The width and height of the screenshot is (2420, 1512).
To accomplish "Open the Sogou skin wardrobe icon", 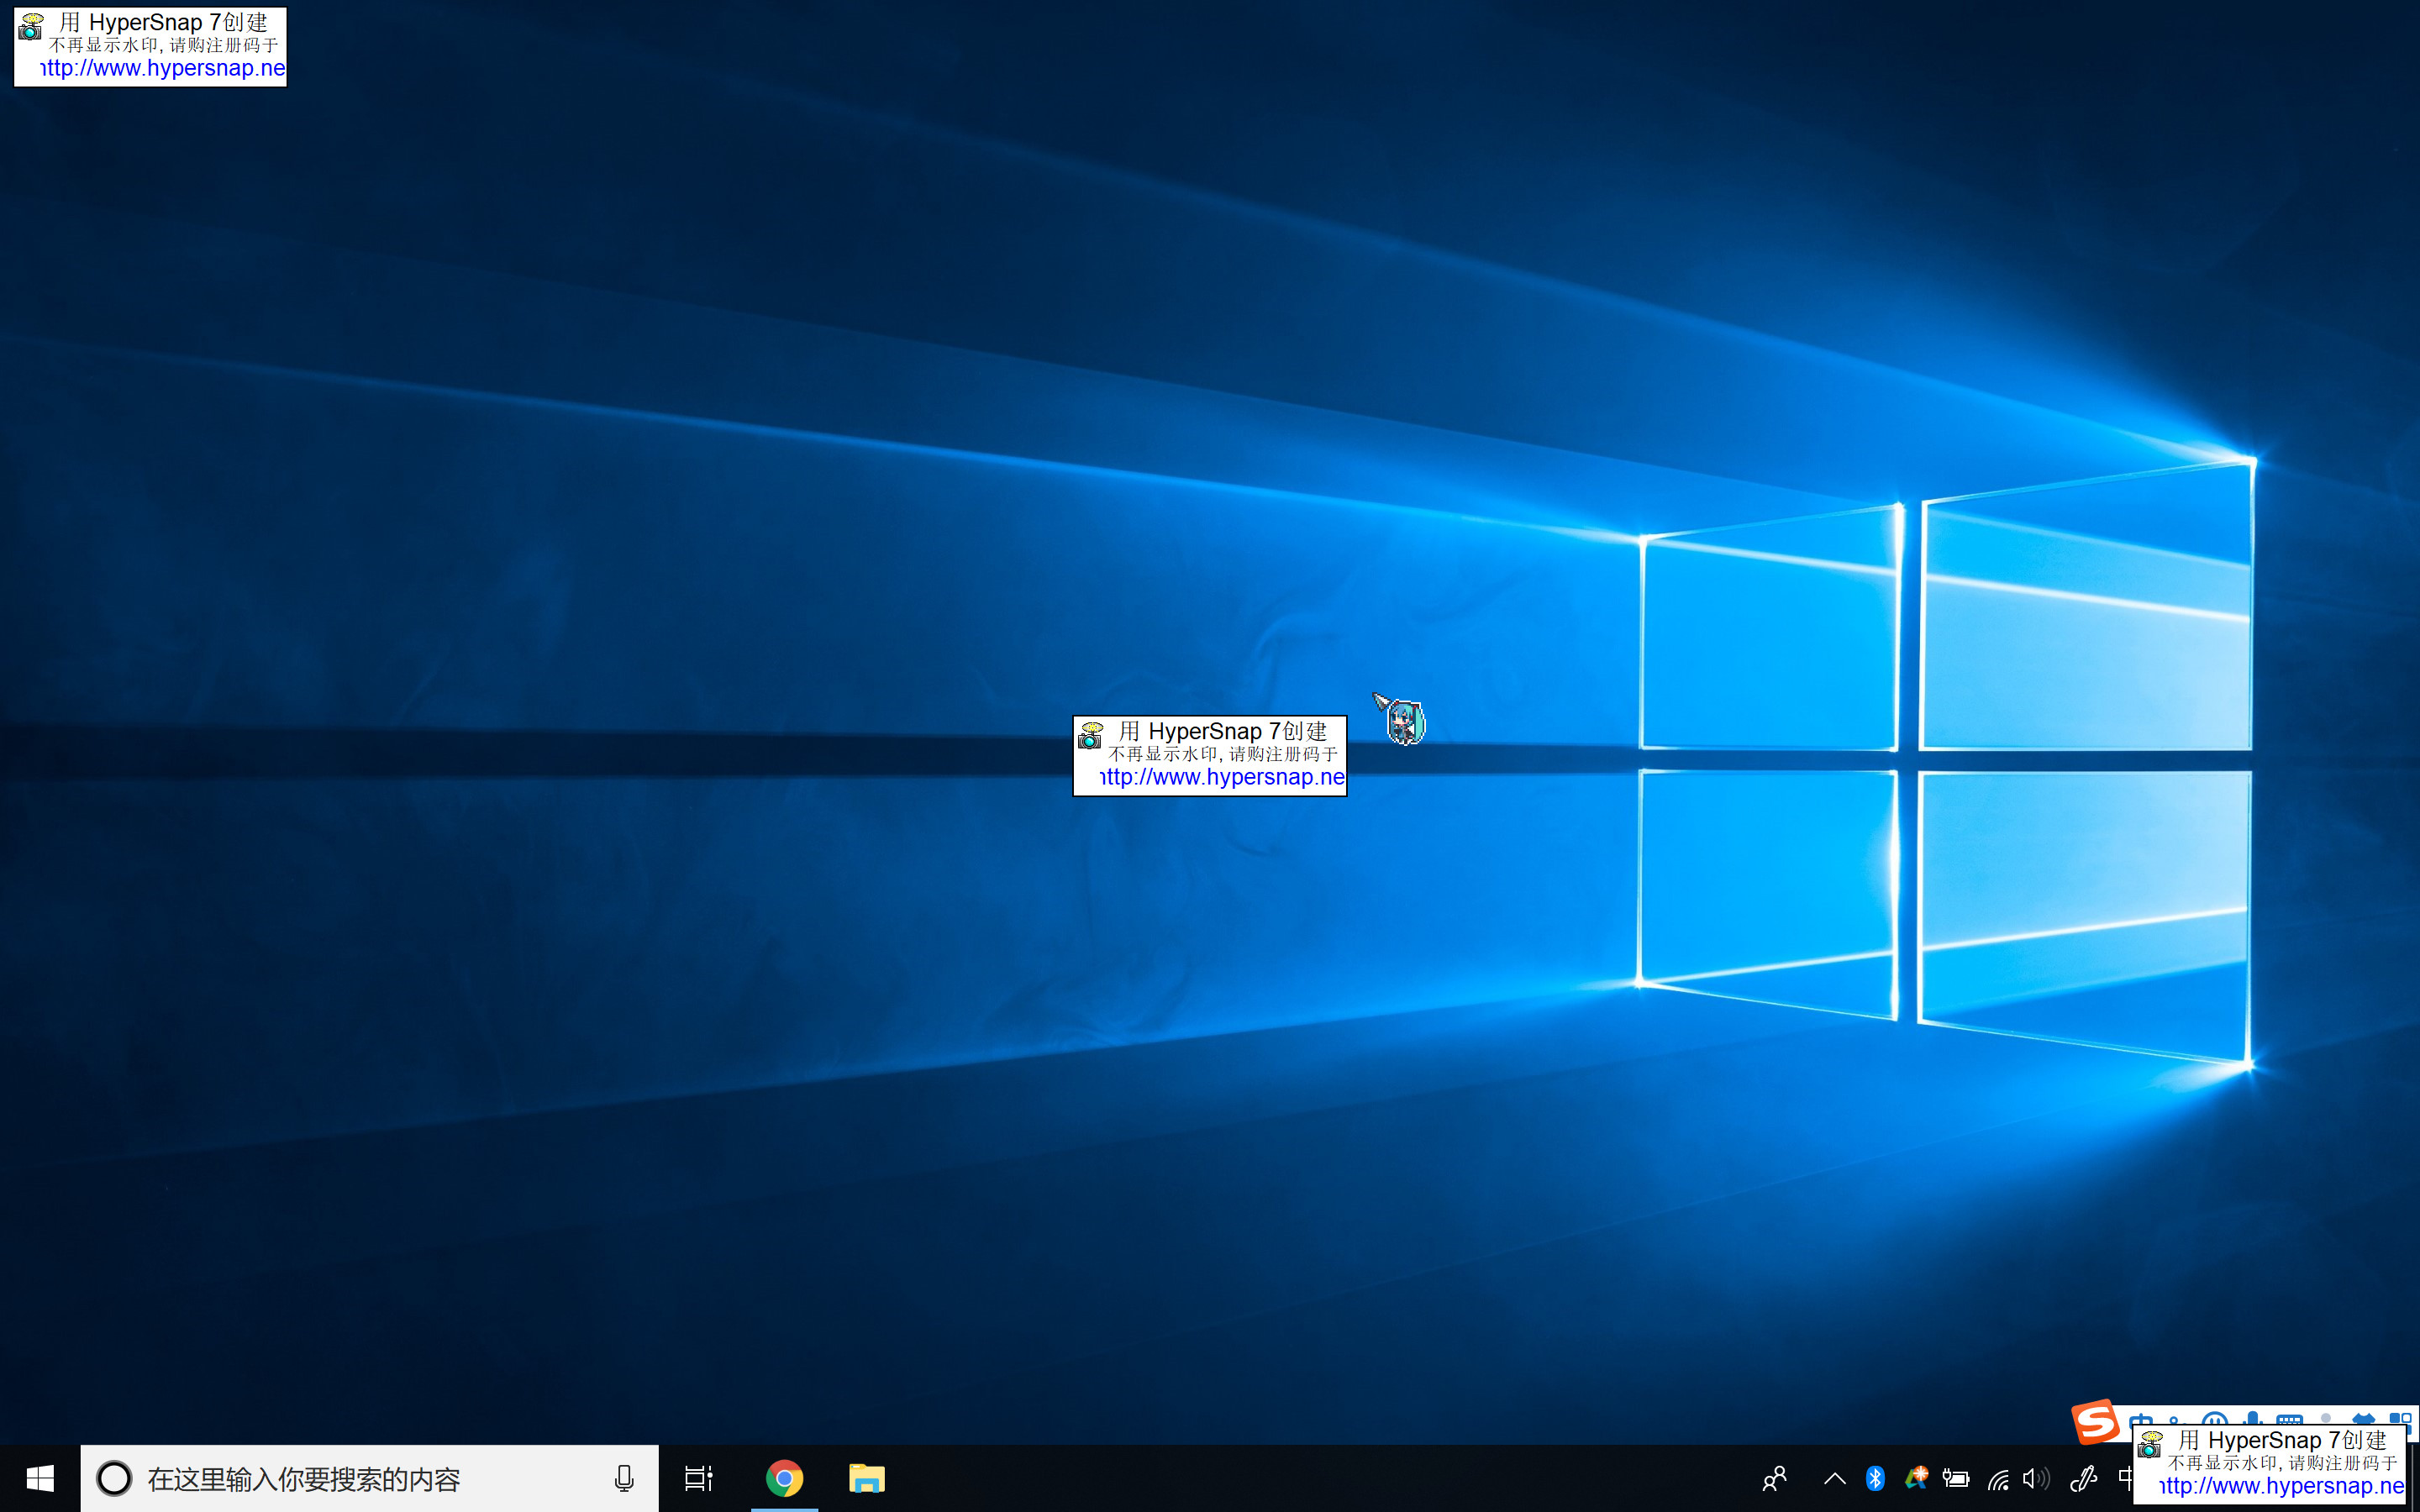I will point(2362,1420).
